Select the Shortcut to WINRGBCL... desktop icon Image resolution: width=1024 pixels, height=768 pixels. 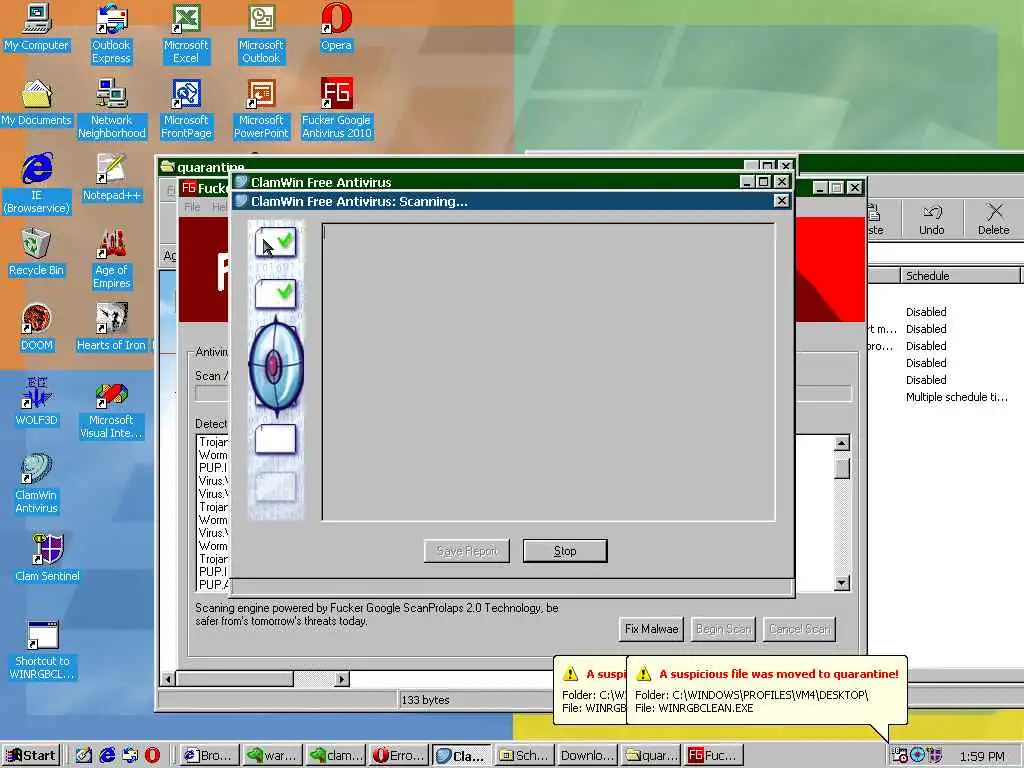click(x=43, y=650)
